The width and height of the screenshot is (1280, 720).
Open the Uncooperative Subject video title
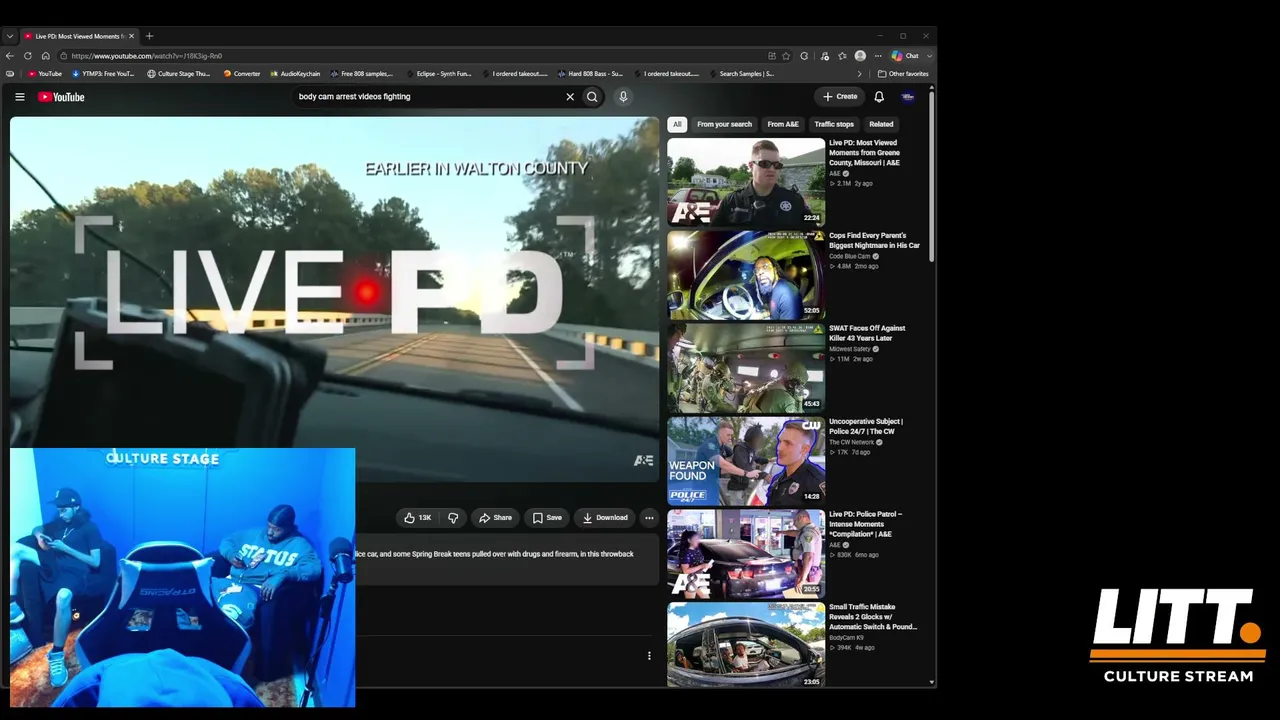pyautogui.click(x=866, y=426)
